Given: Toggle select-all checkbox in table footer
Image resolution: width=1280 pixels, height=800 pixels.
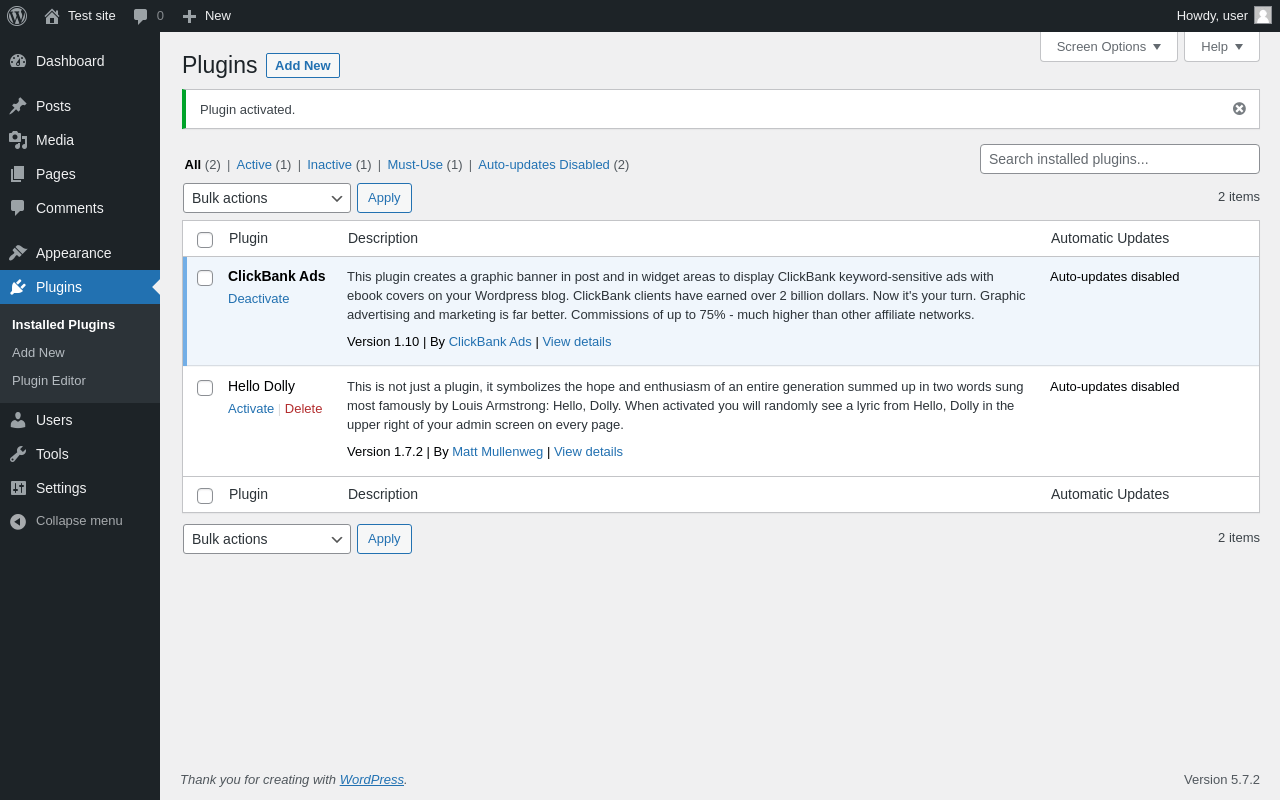Looking at the screenshot, I should click(205, 496).
